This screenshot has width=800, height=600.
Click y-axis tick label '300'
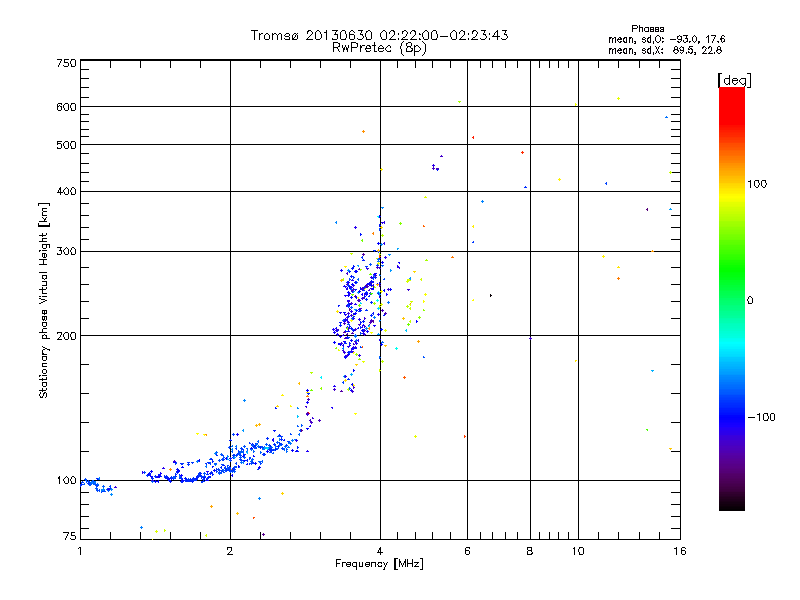tap(66, 252)
